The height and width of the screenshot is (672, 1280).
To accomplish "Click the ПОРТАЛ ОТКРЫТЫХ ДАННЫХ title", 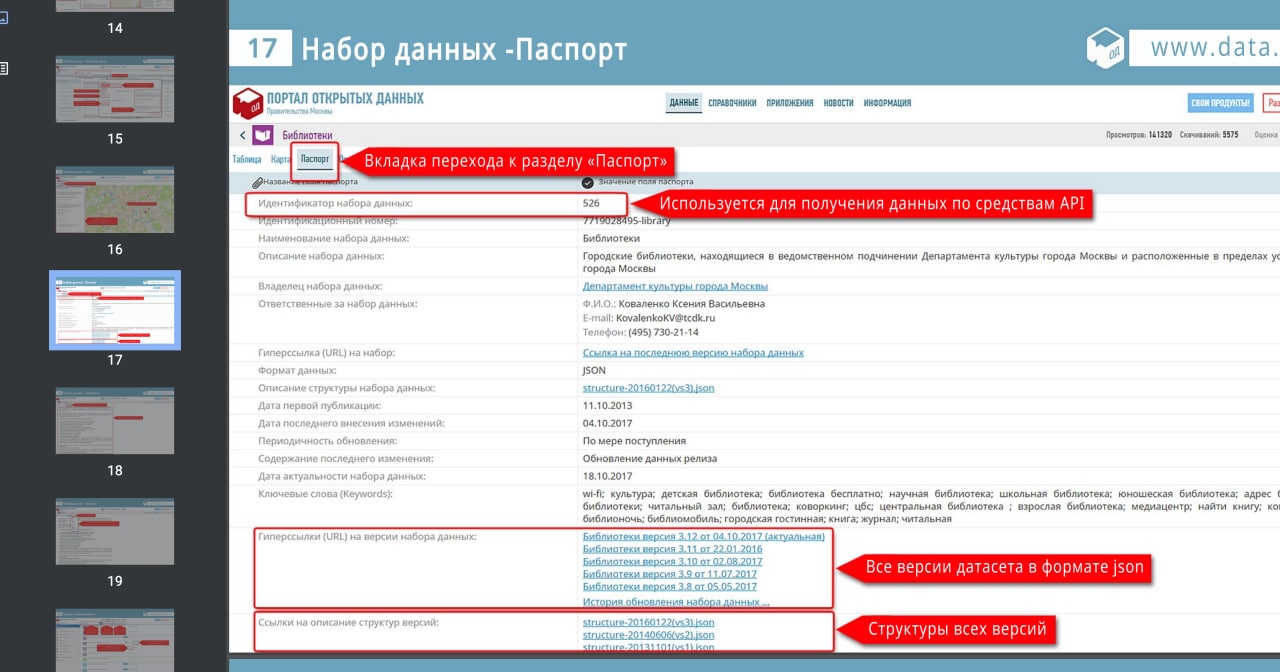I will 345,98.
